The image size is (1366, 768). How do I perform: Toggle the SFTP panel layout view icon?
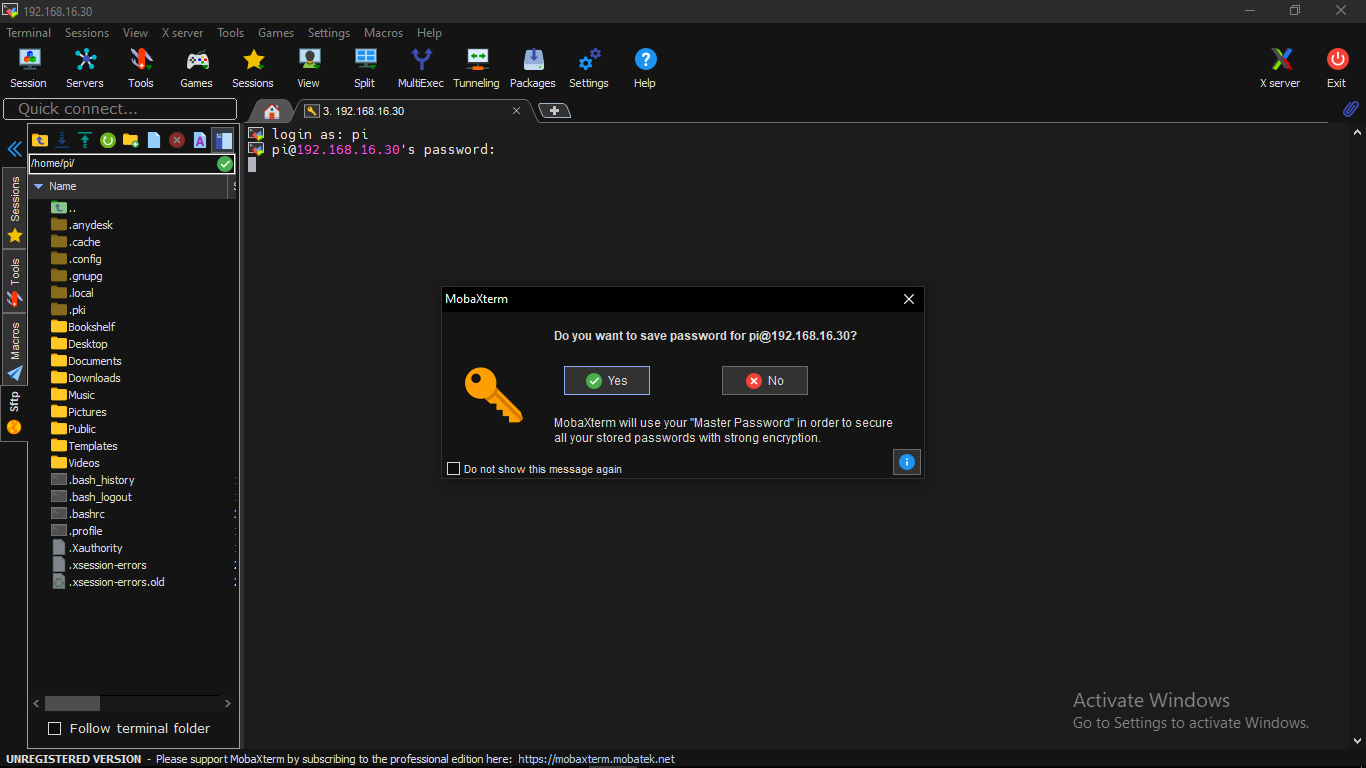pos(223,140)
